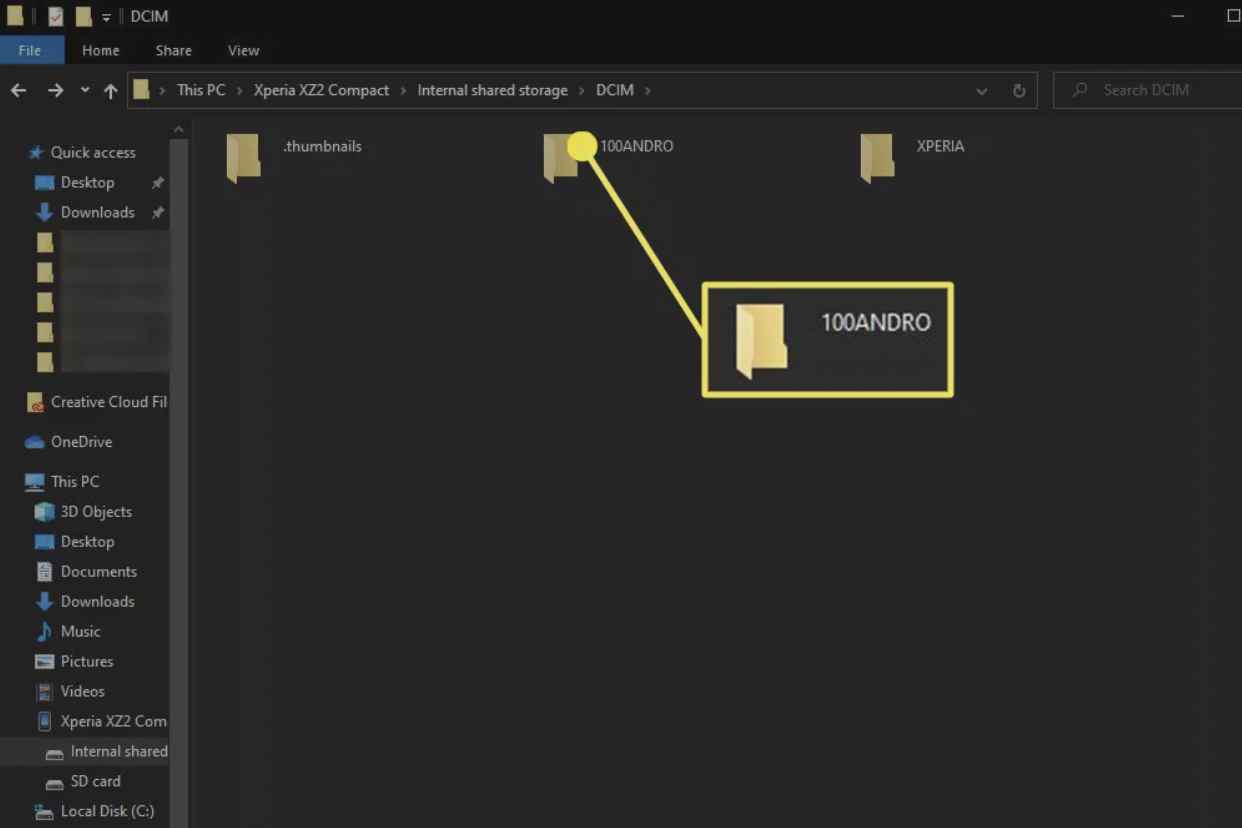
Task: Click the Quick access star icon
Action: coord(36,152)
